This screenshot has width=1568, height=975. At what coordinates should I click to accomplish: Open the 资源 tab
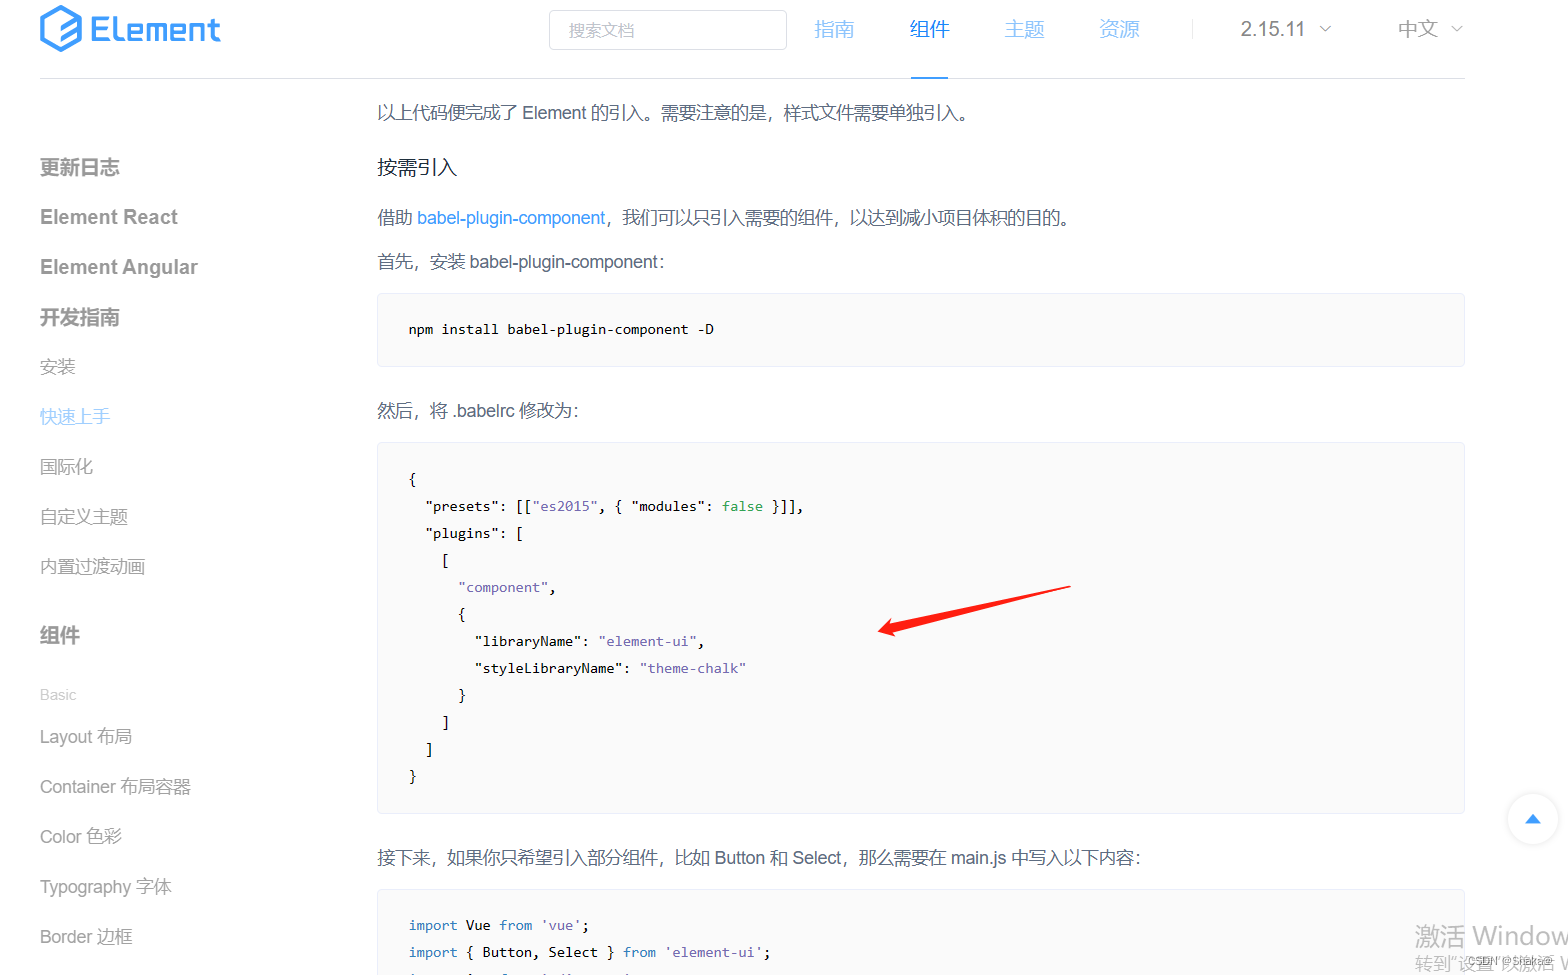[1119, 30]
